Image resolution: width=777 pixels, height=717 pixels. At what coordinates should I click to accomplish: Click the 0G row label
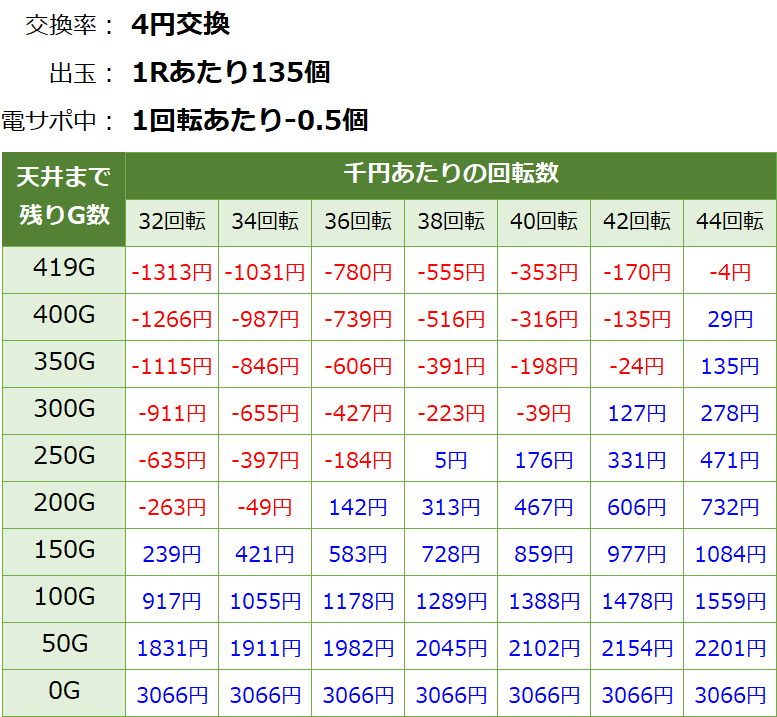[x=64, y=692]
